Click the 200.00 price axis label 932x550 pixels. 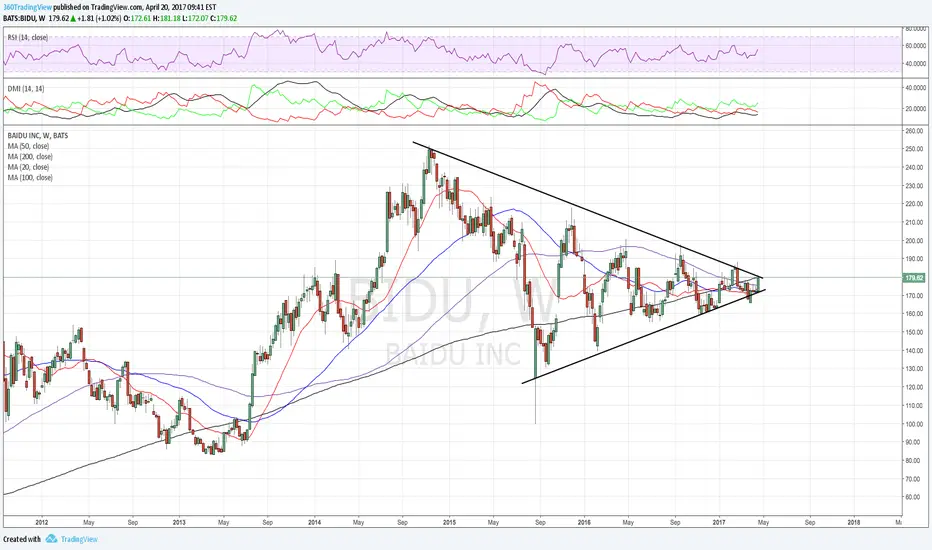coord(914,241)
